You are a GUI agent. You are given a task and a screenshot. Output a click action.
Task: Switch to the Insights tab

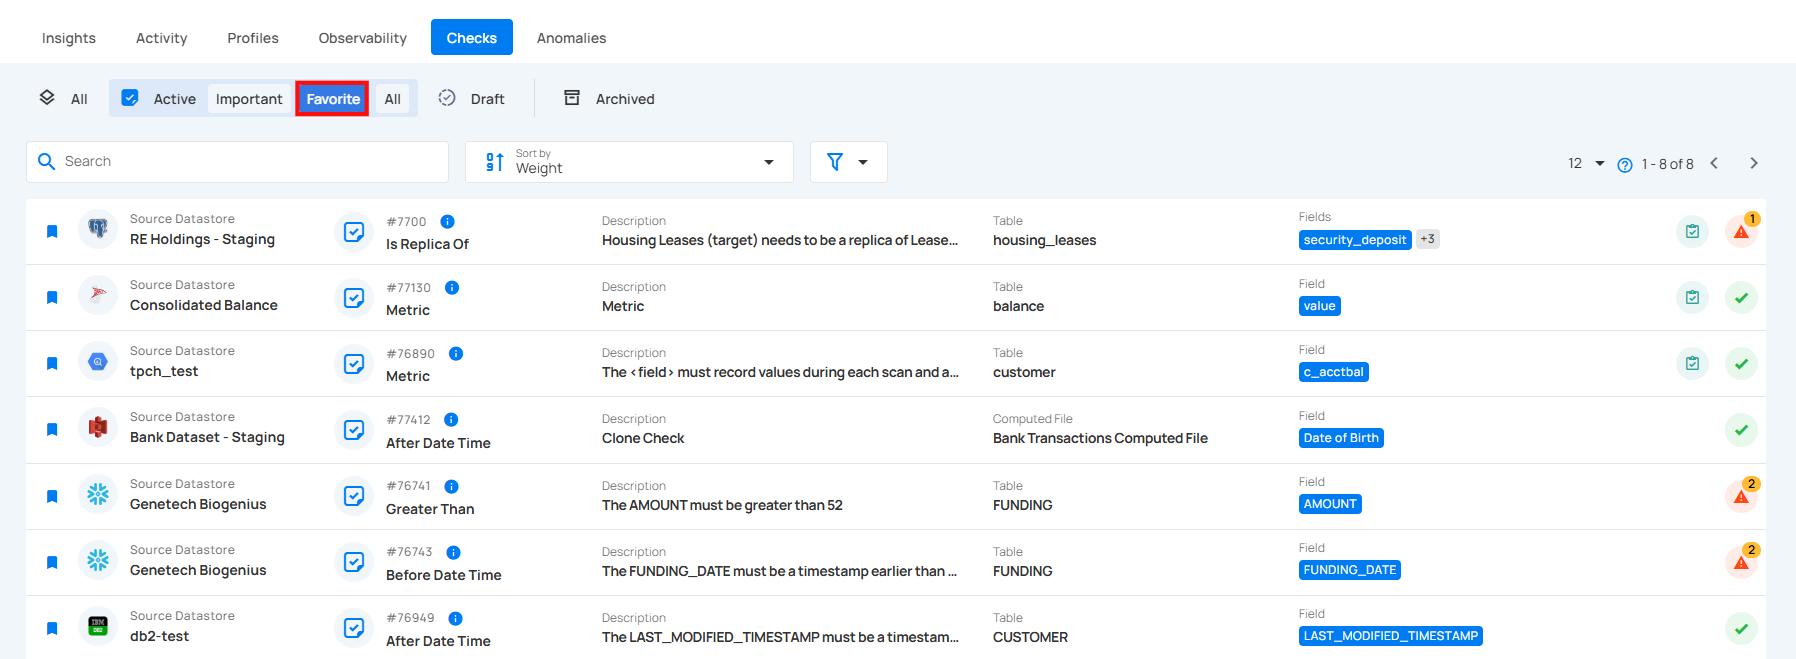(69, 38)
